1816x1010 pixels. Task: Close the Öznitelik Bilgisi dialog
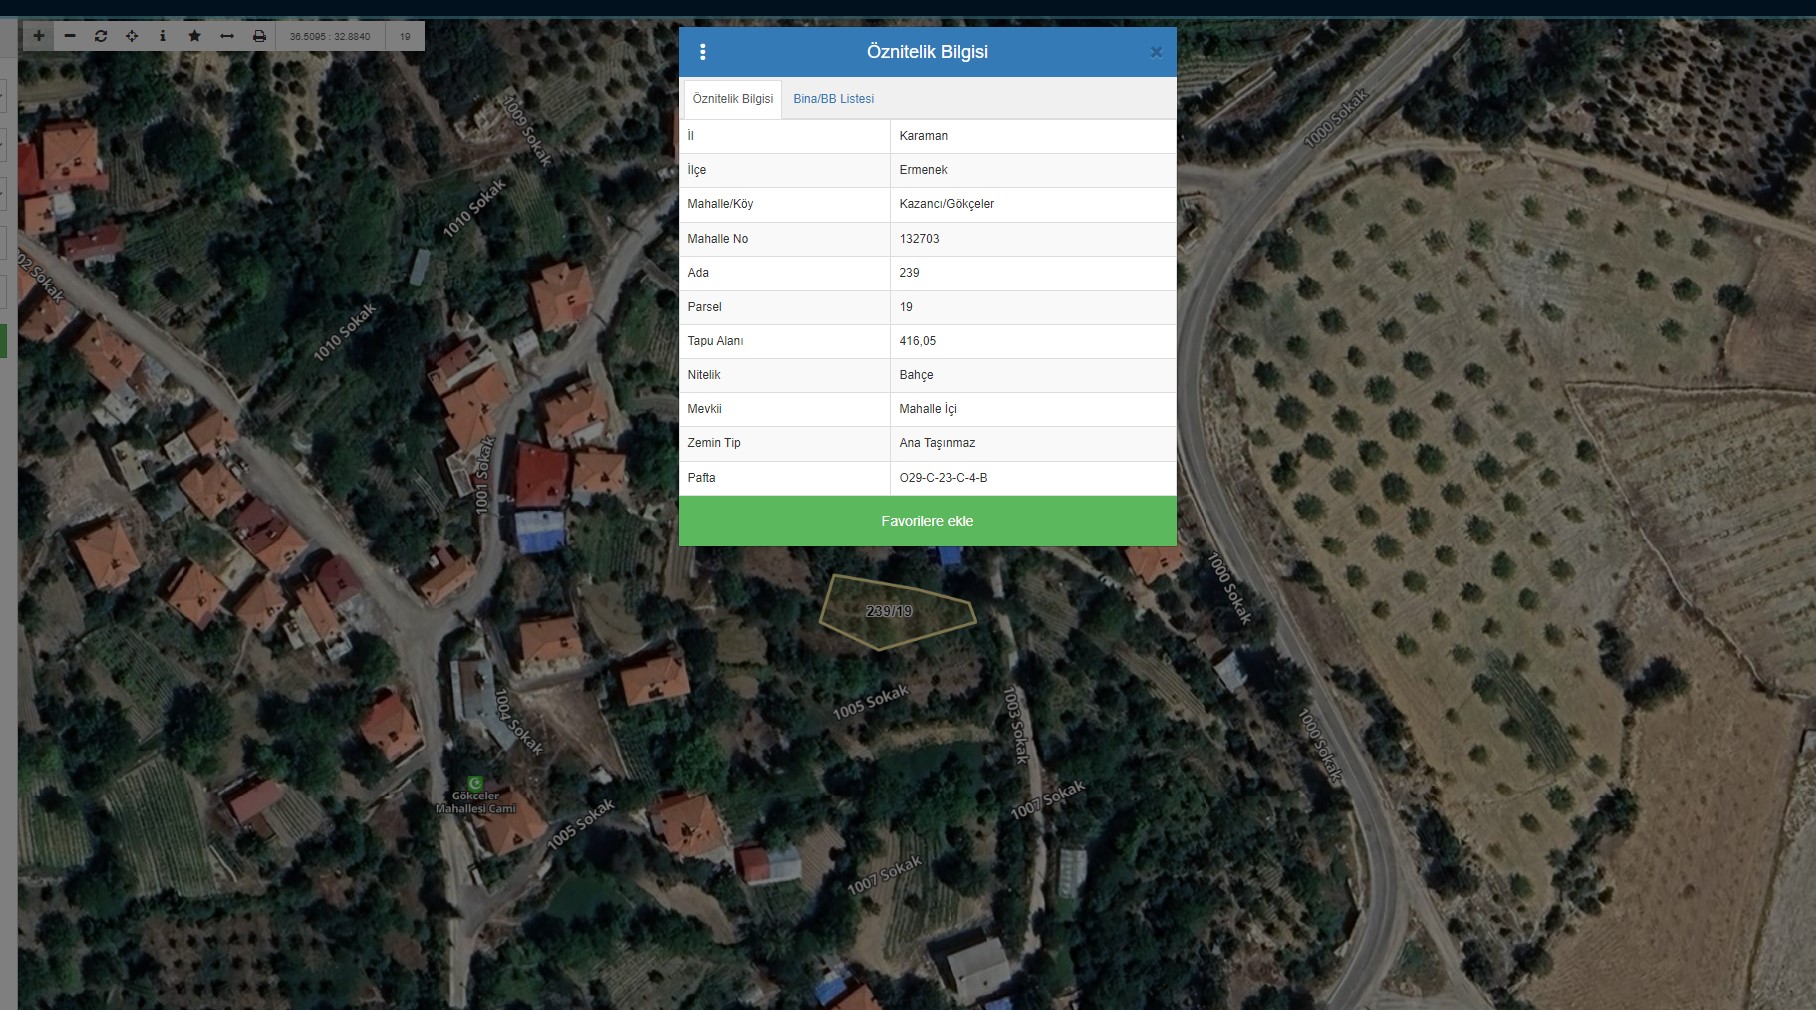coord(1156,52)
